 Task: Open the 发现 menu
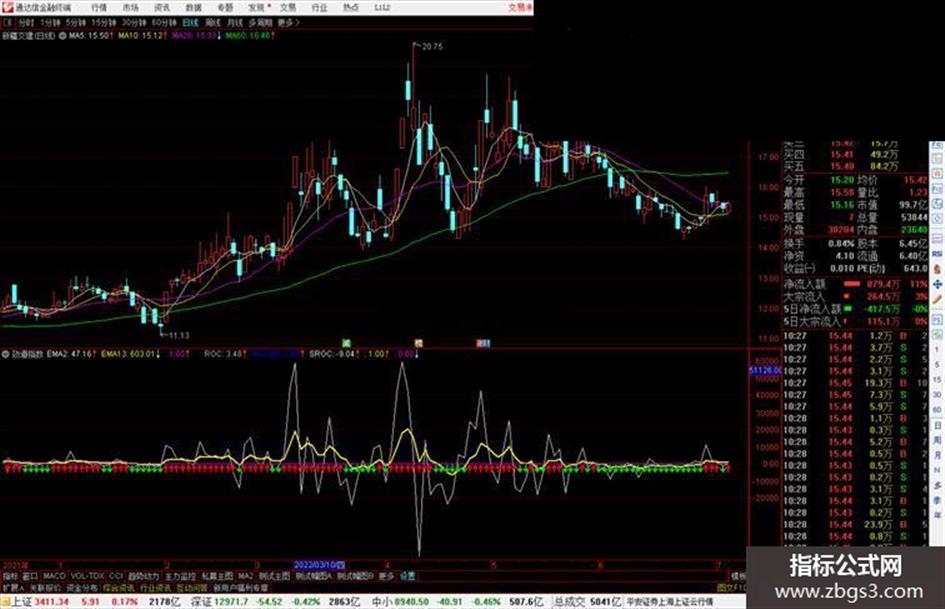pos(257,7)
